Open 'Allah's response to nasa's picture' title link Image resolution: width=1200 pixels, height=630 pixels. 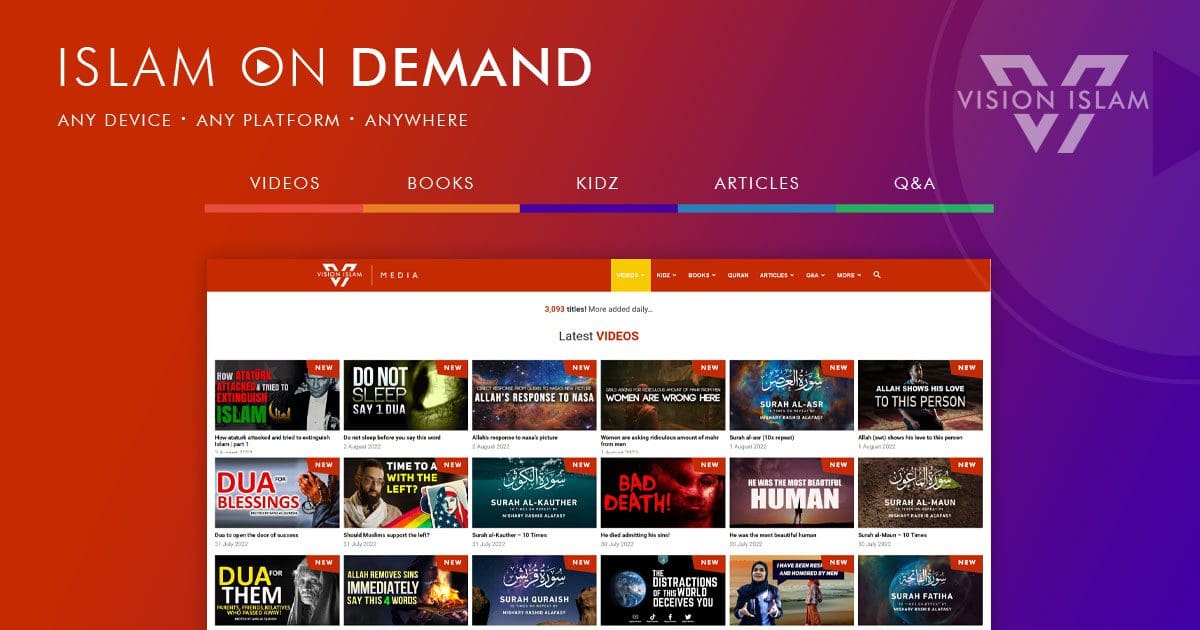click(515, 438)
